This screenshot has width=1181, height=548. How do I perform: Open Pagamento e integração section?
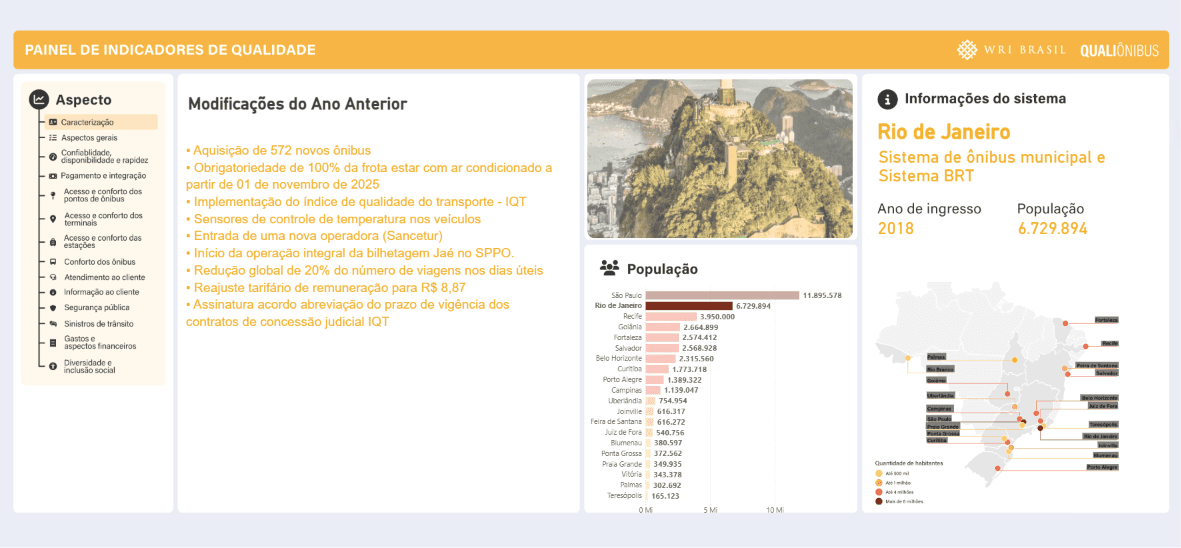[x=103, y=175]
